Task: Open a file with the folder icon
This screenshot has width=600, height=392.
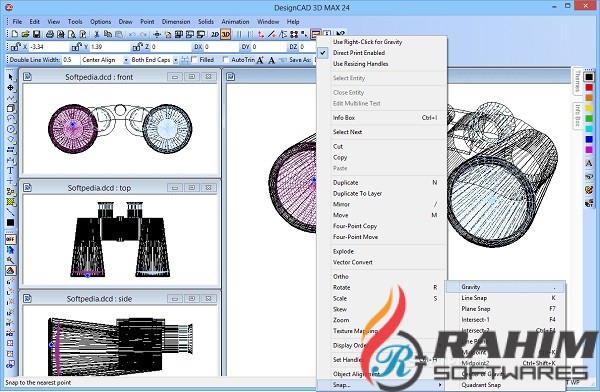Action: pos(25,34)
